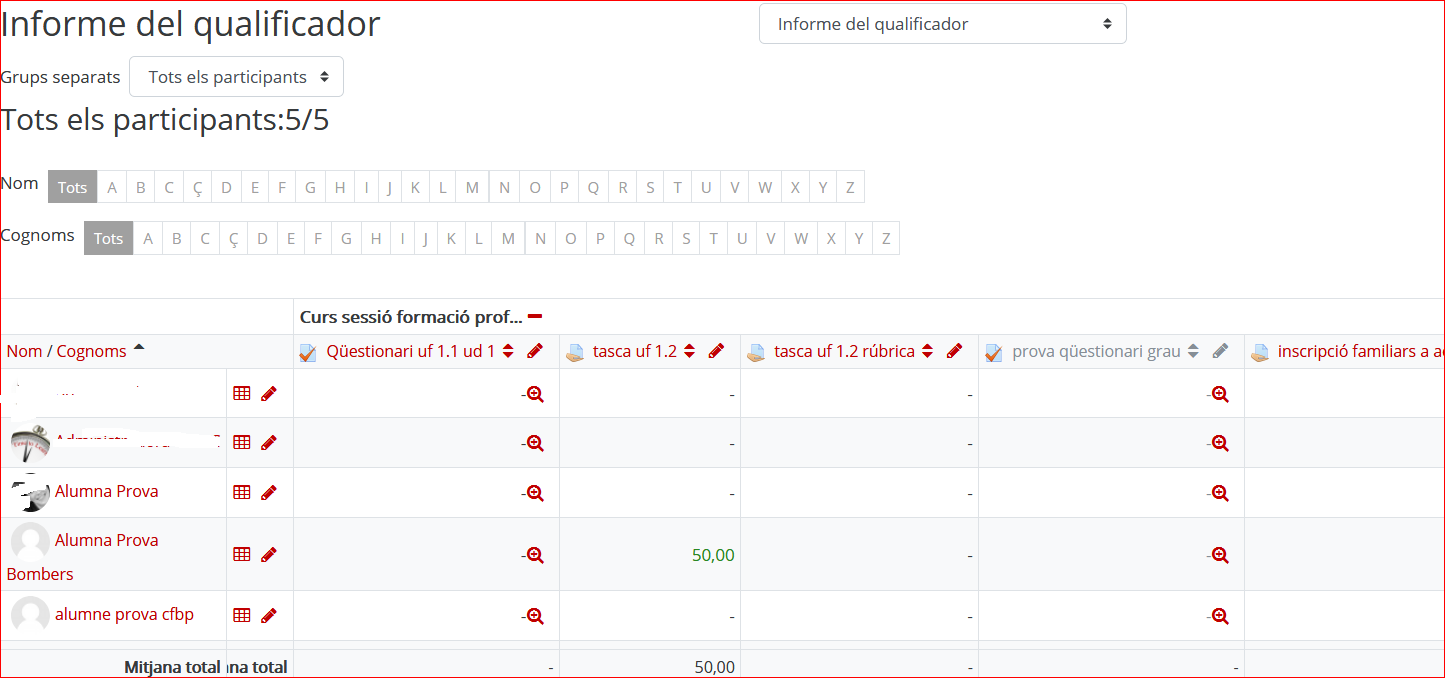Click avatar in the Administr... row
The height and width of the screenshot is (678, 1445).
(x=30, y=441)
